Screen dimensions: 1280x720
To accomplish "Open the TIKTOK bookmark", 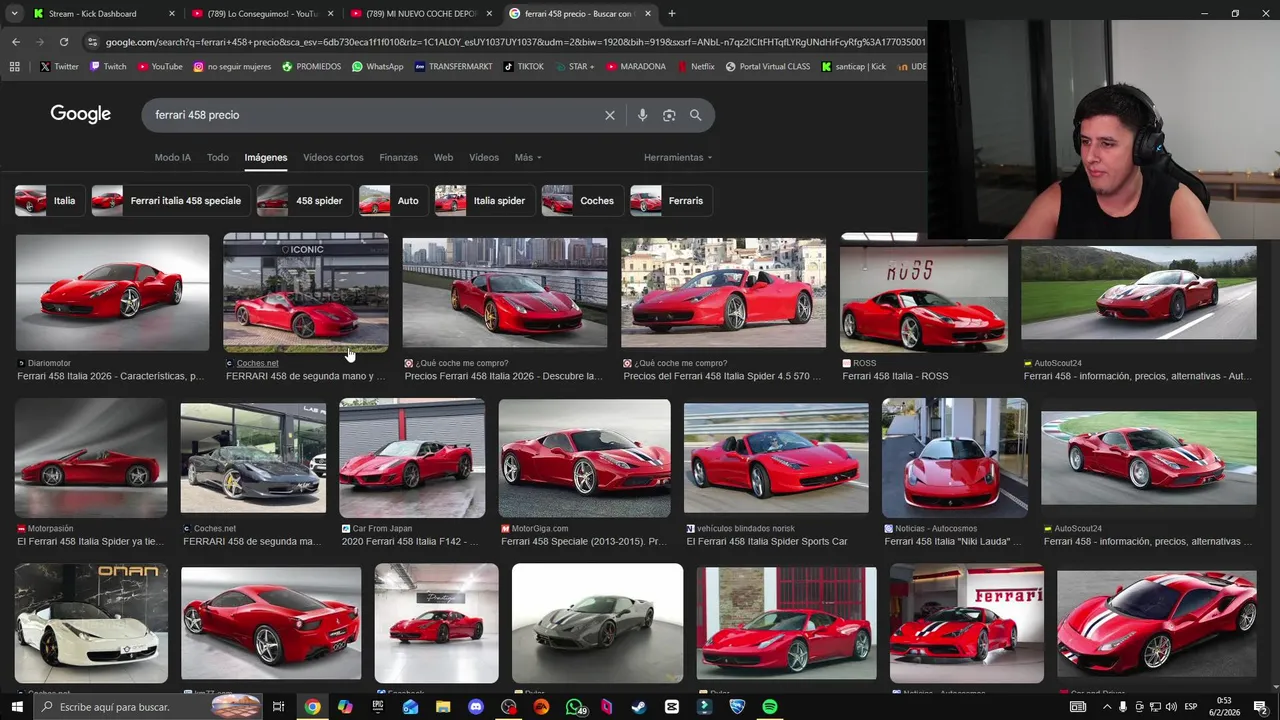I will point(524,67).
